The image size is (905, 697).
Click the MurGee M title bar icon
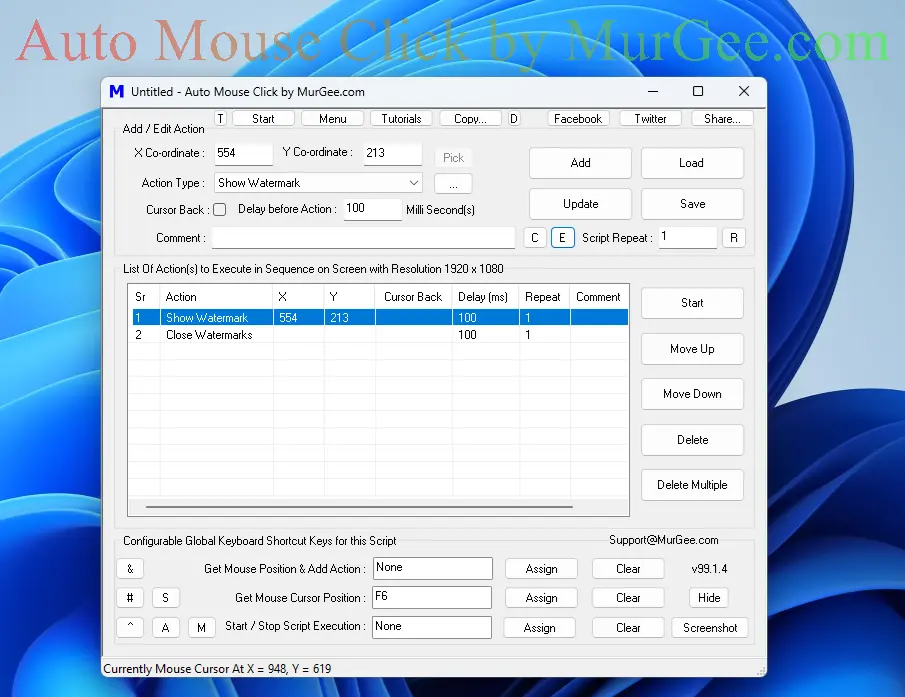(117, 92)
